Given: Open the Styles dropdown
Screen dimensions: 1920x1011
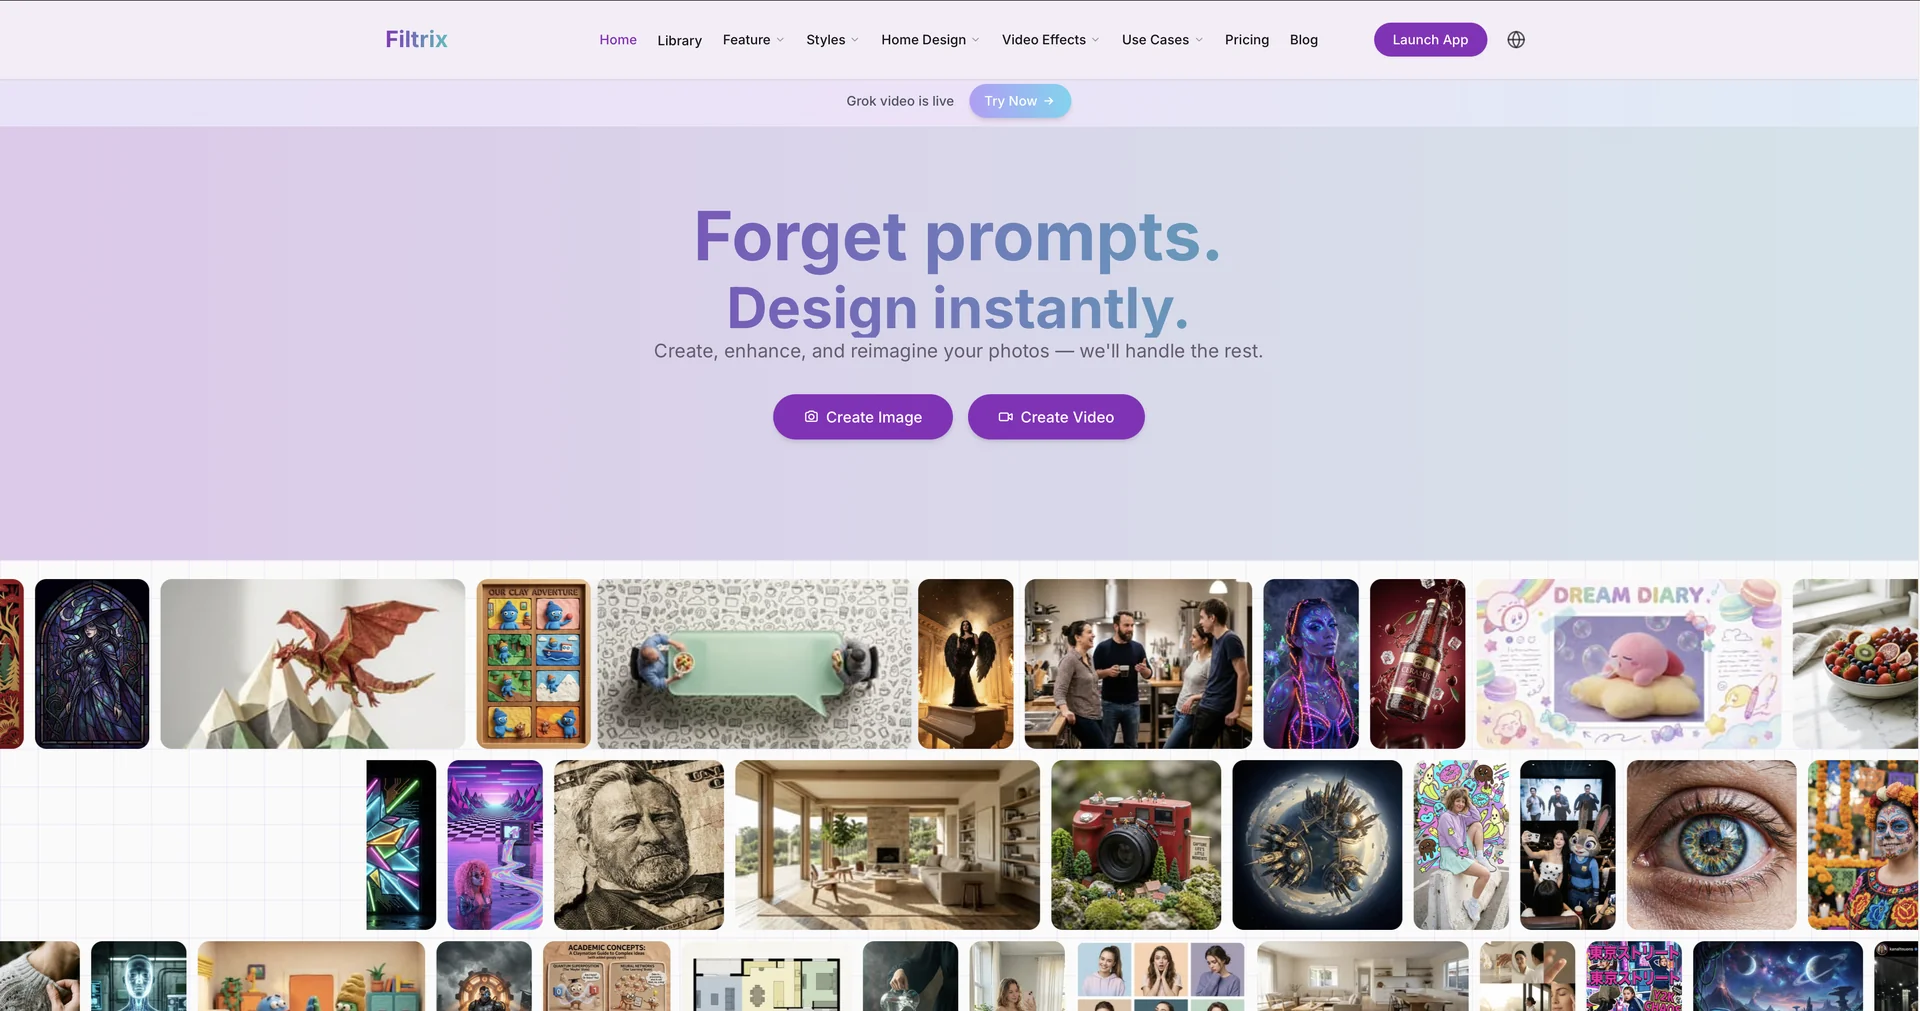Looking at the screenshot, I should pyautogui.click(x=832, y=40).
